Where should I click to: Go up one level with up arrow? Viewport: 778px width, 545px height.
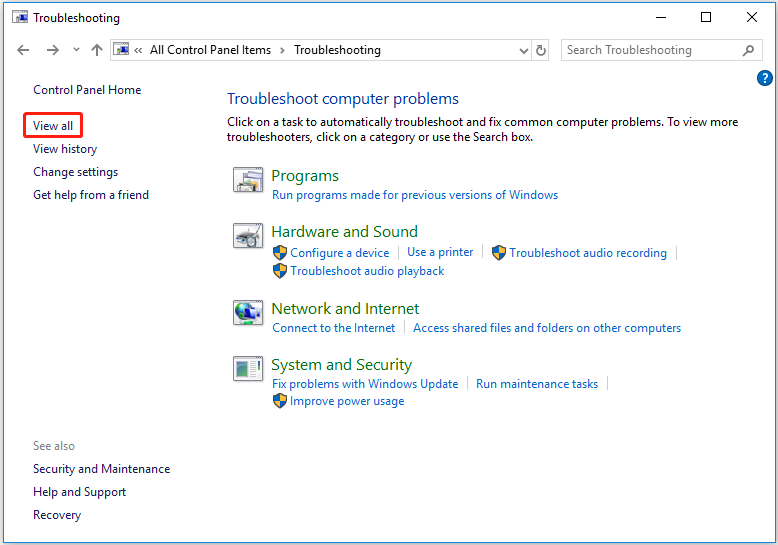[97, 50]
